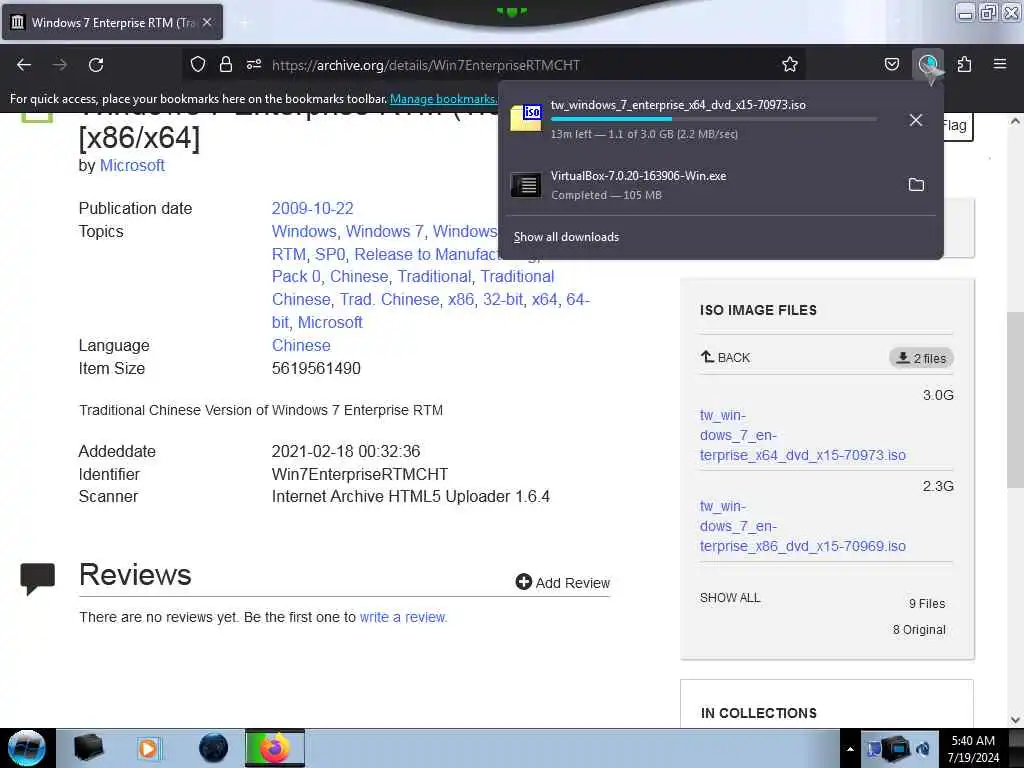
Task: Click the page vertical scrollbar thumb
Action: coord(1015,400)
